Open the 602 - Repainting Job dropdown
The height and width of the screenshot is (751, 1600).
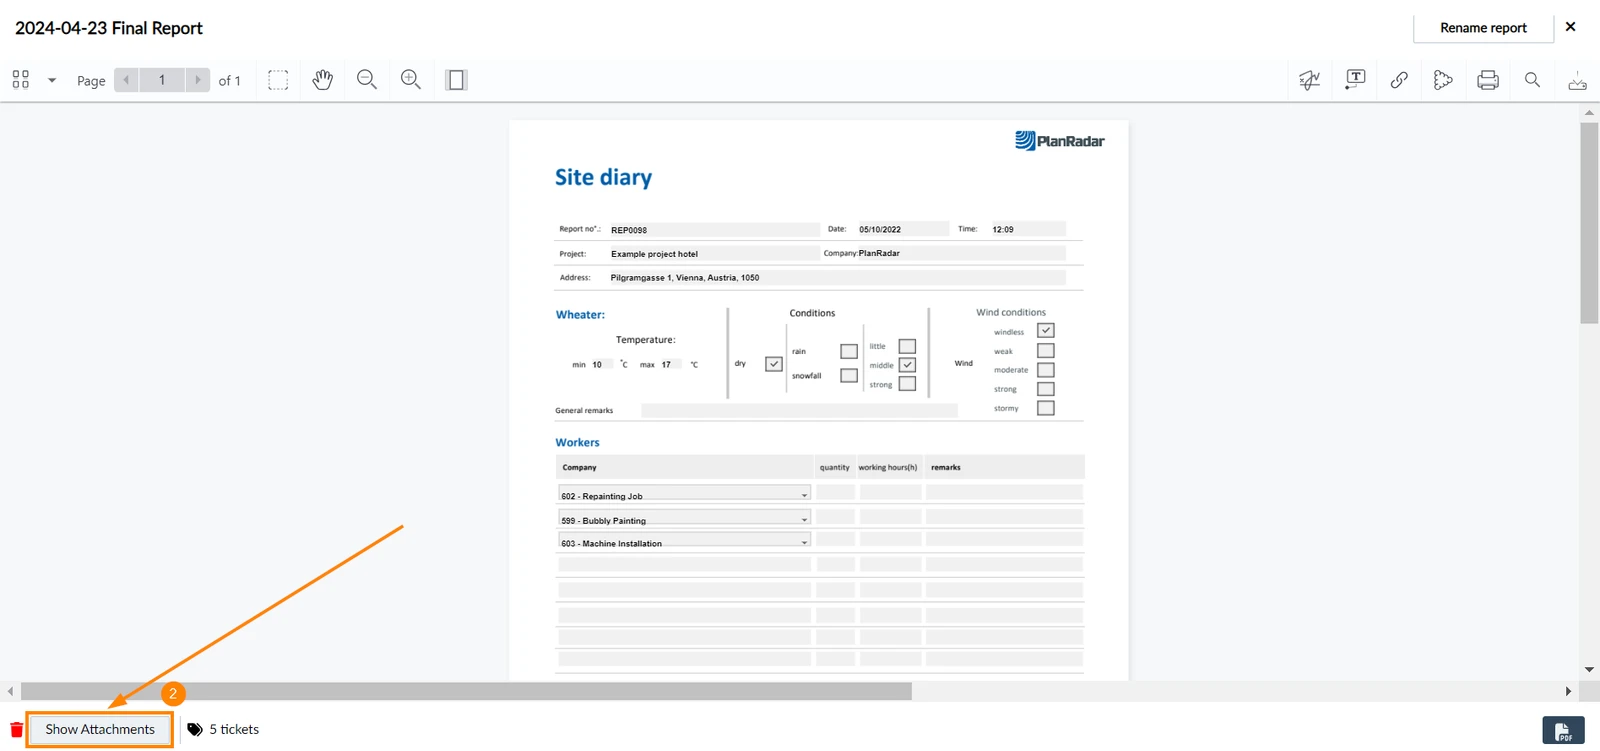684,495
